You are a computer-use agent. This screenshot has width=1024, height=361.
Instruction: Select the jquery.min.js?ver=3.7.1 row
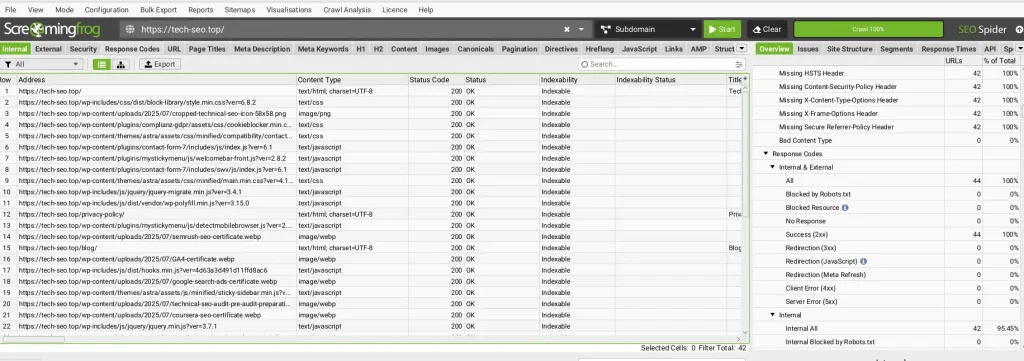coord(372,326)
